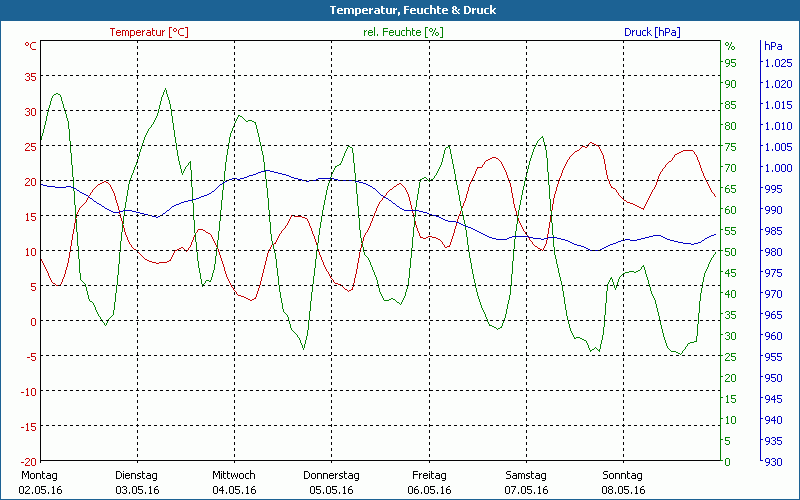
Task: Click the date '02.05.16'
Action: tap(40, 490)
